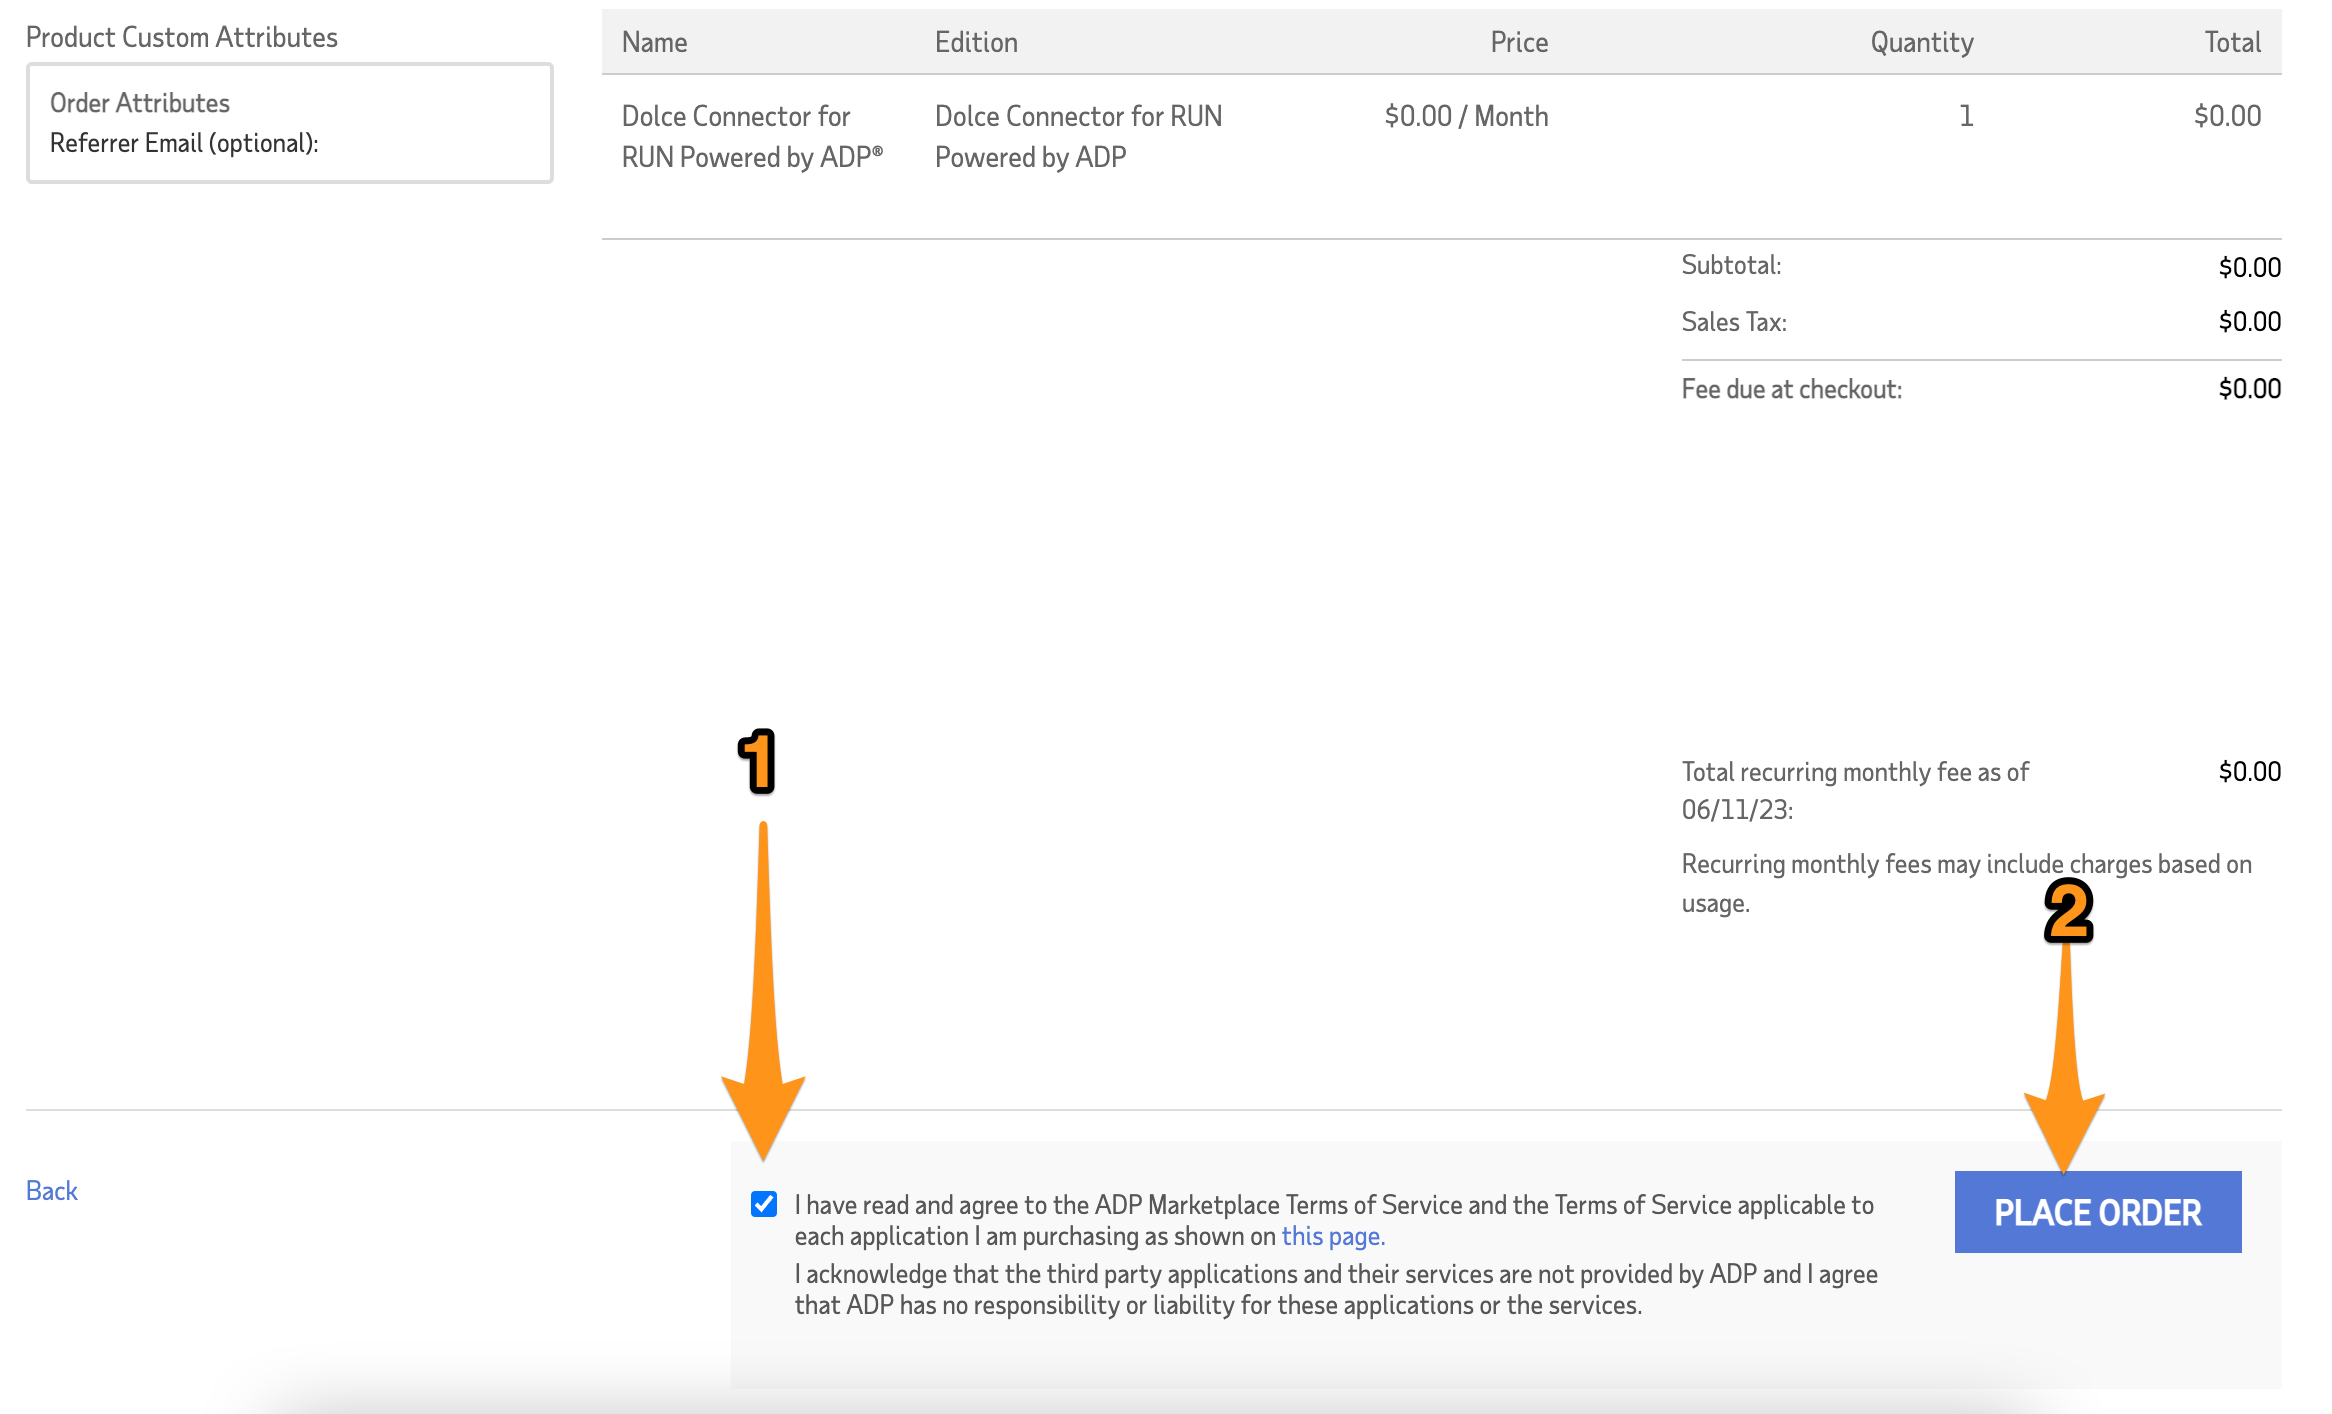Click the Total column header
The width and height of the screenshot is (2332, 1414).
coord(2232,42)
